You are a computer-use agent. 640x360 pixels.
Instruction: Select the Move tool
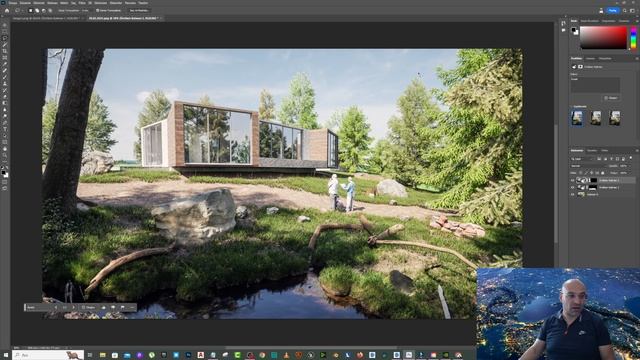click(5, 25)
